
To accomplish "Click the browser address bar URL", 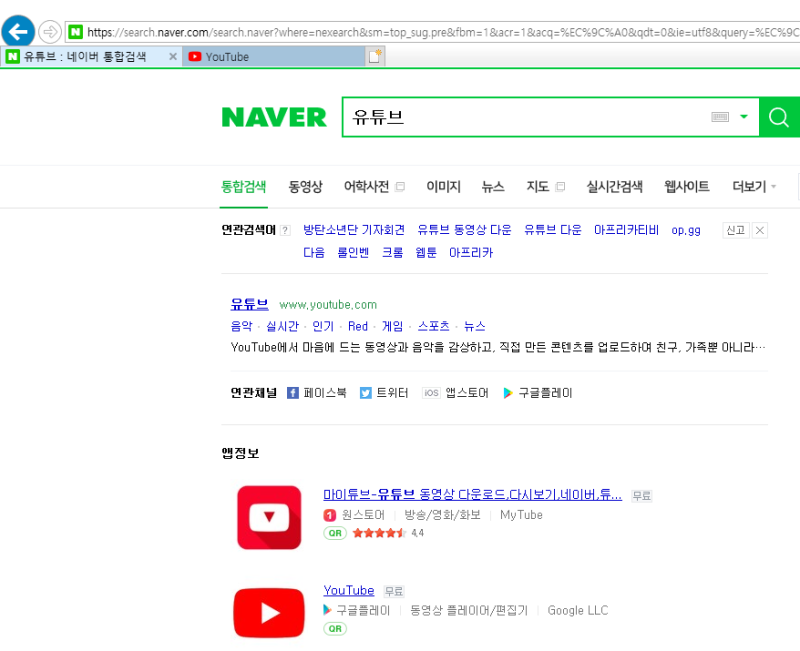I will click(443, 32).
